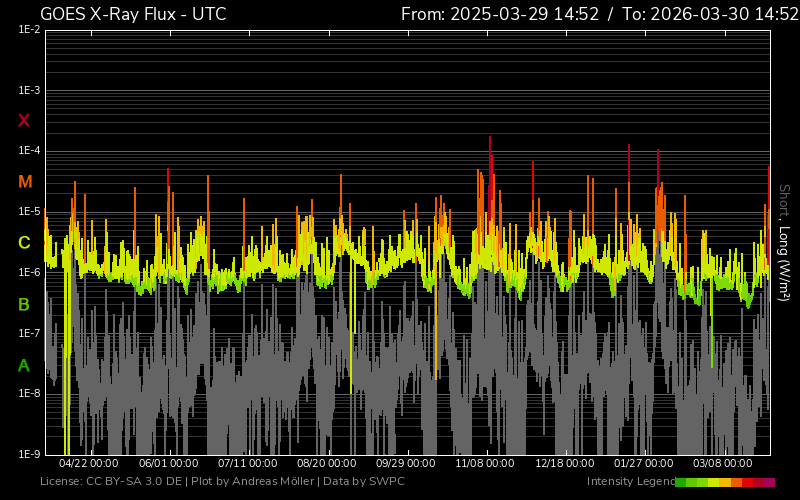Click the Intensity Legend color bar
Image resolution: width=800 pixels, height=500 pixels.
pos(724,482)
